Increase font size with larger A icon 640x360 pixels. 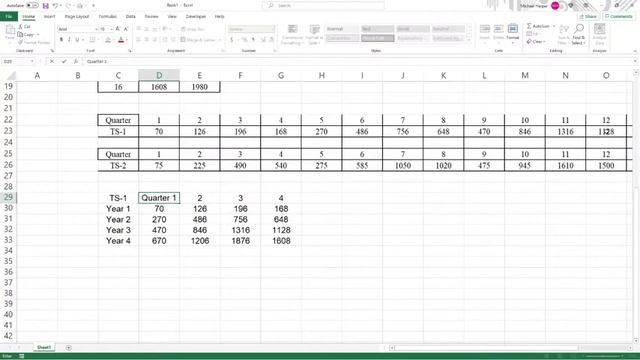tap(118, 29)
